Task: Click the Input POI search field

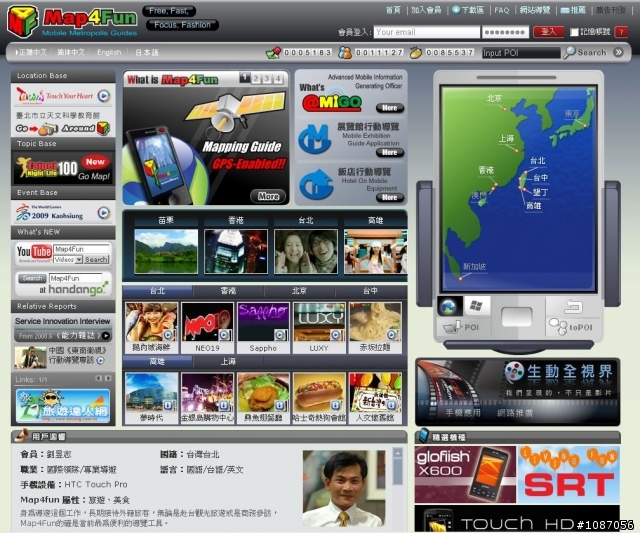Action: [x=521, y=53]
